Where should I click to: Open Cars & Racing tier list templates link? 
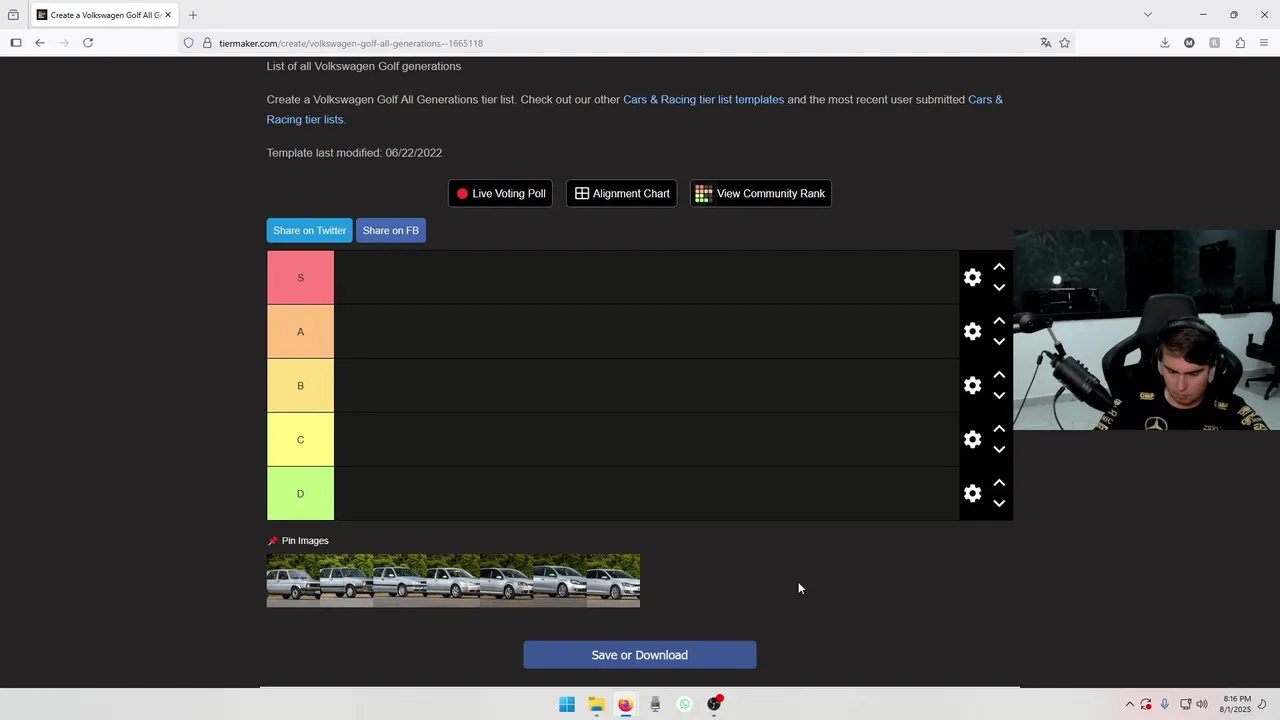[x=703, y=99]
